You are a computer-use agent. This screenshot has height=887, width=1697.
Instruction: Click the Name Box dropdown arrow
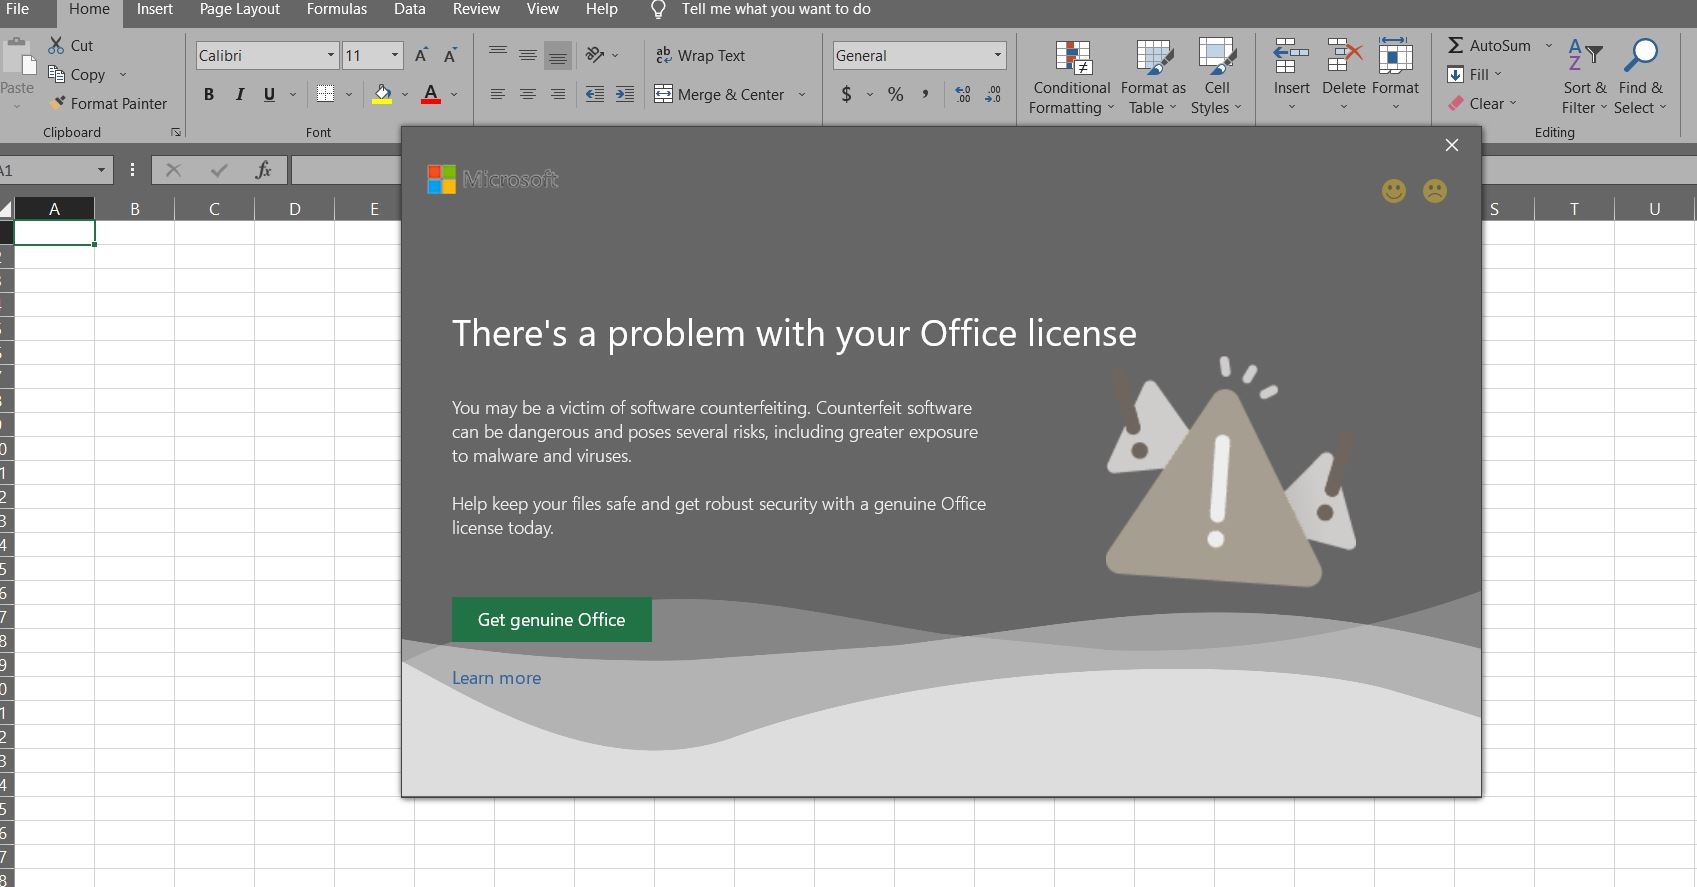(101, 170)
